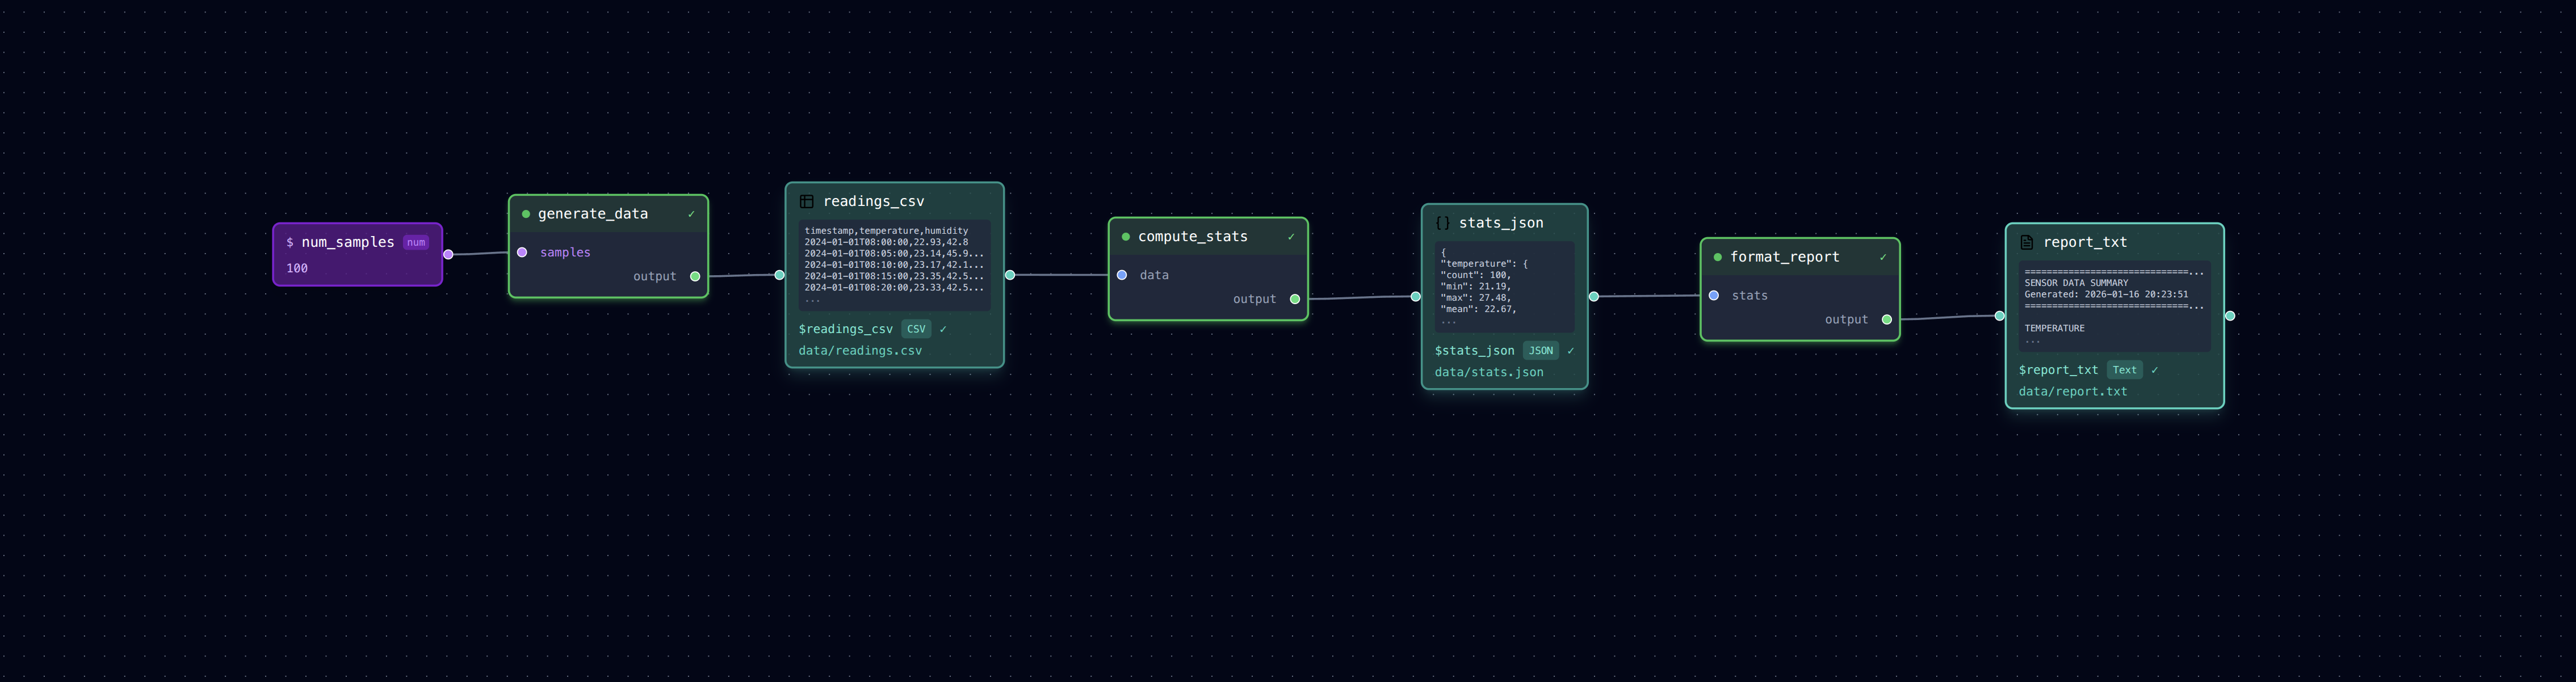The width and height of the screenshot is (2576, 682).
Task: Open the data/stats.json file link
Action: tap(1489, 371)
